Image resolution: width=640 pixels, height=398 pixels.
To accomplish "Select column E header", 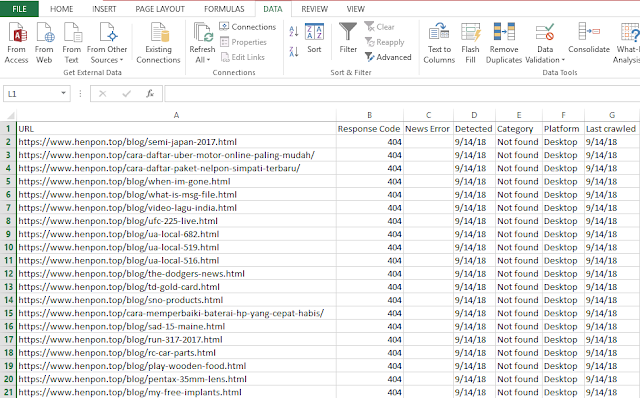I will [519, 115].
